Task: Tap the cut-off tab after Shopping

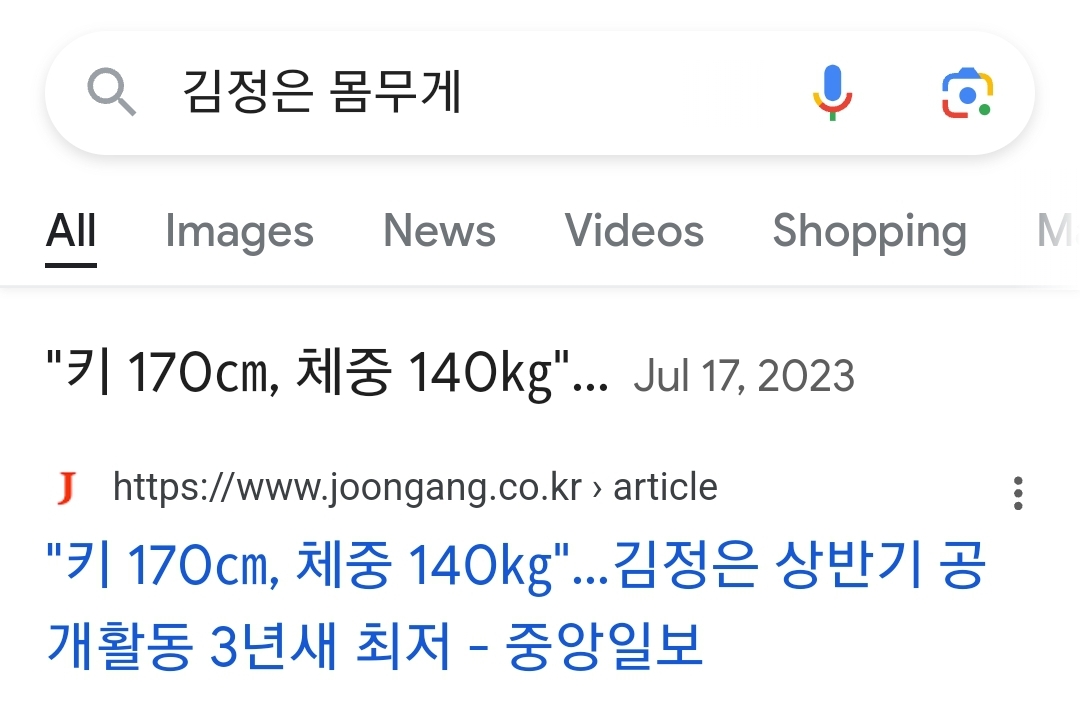Action: (1055, 232)
